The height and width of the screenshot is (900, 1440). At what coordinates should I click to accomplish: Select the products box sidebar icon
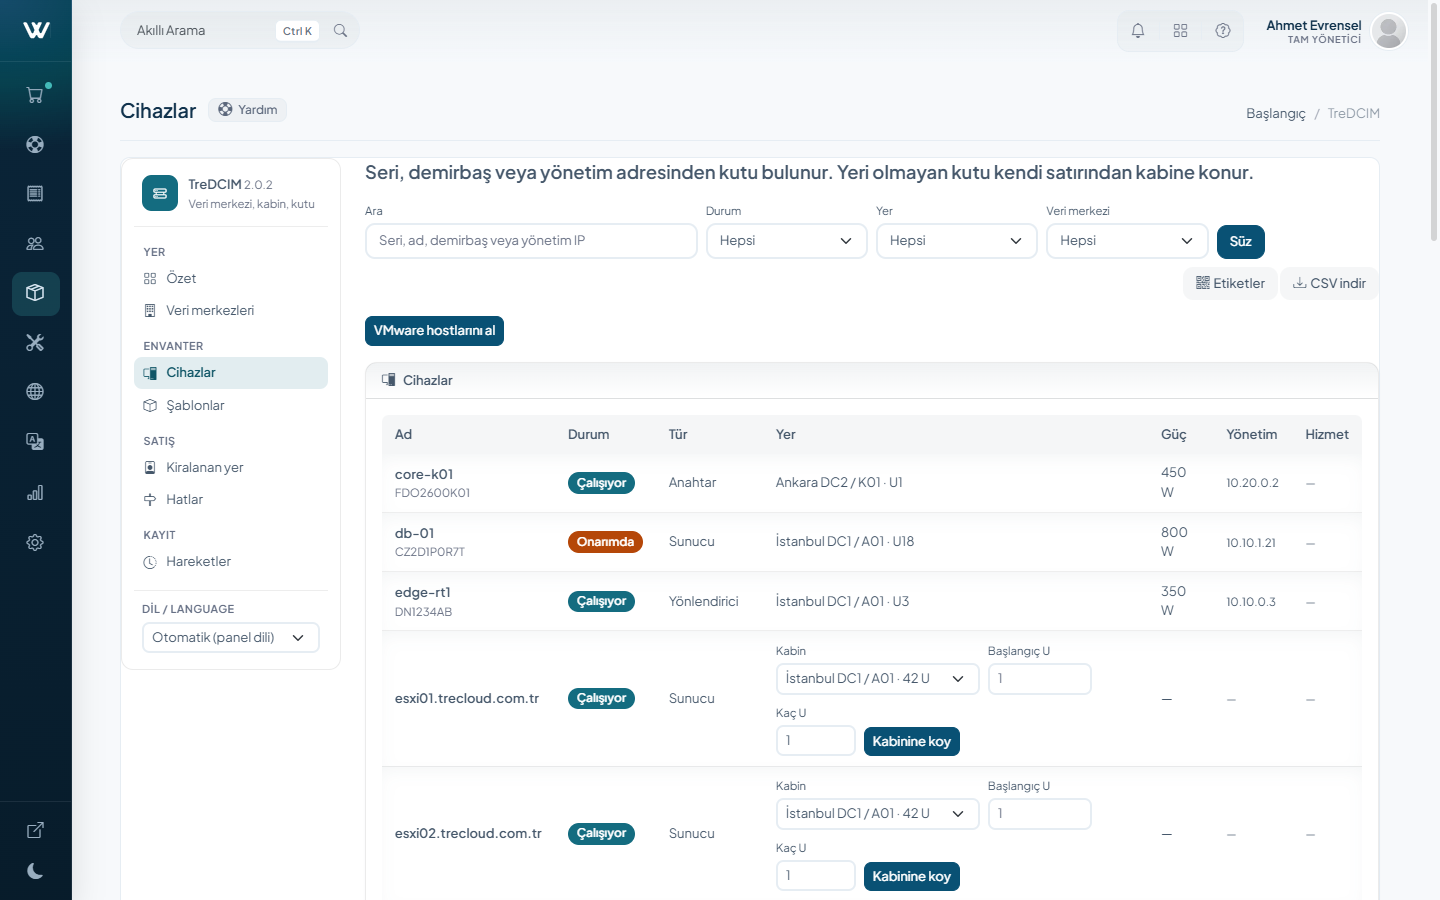pos(35,293)
